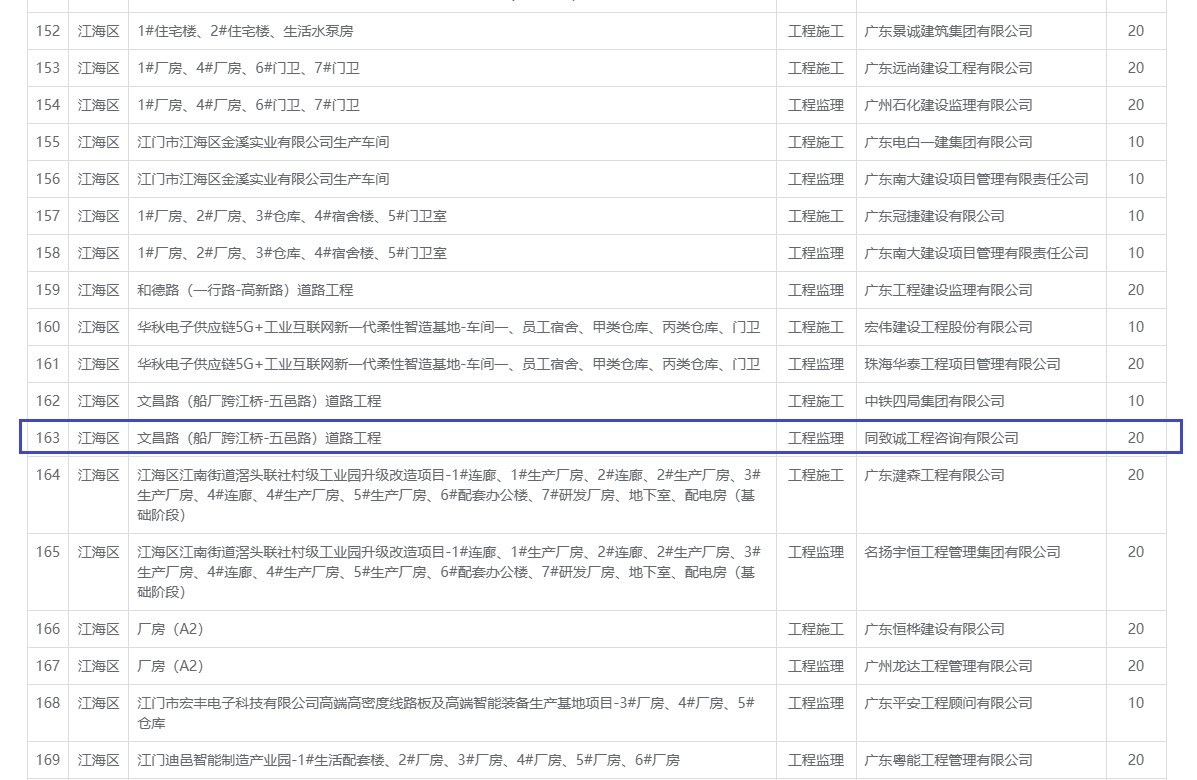This screenshot has width=1197, height=780.
Task: Click 珠海华泰工程项目管理有限公司 company cell
Action: coord(962,364)
